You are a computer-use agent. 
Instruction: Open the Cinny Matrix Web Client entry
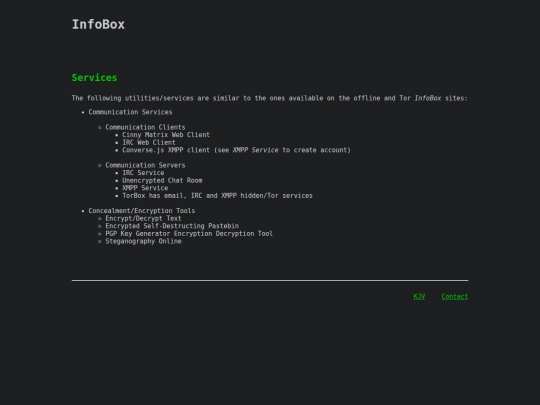point(166,135)
